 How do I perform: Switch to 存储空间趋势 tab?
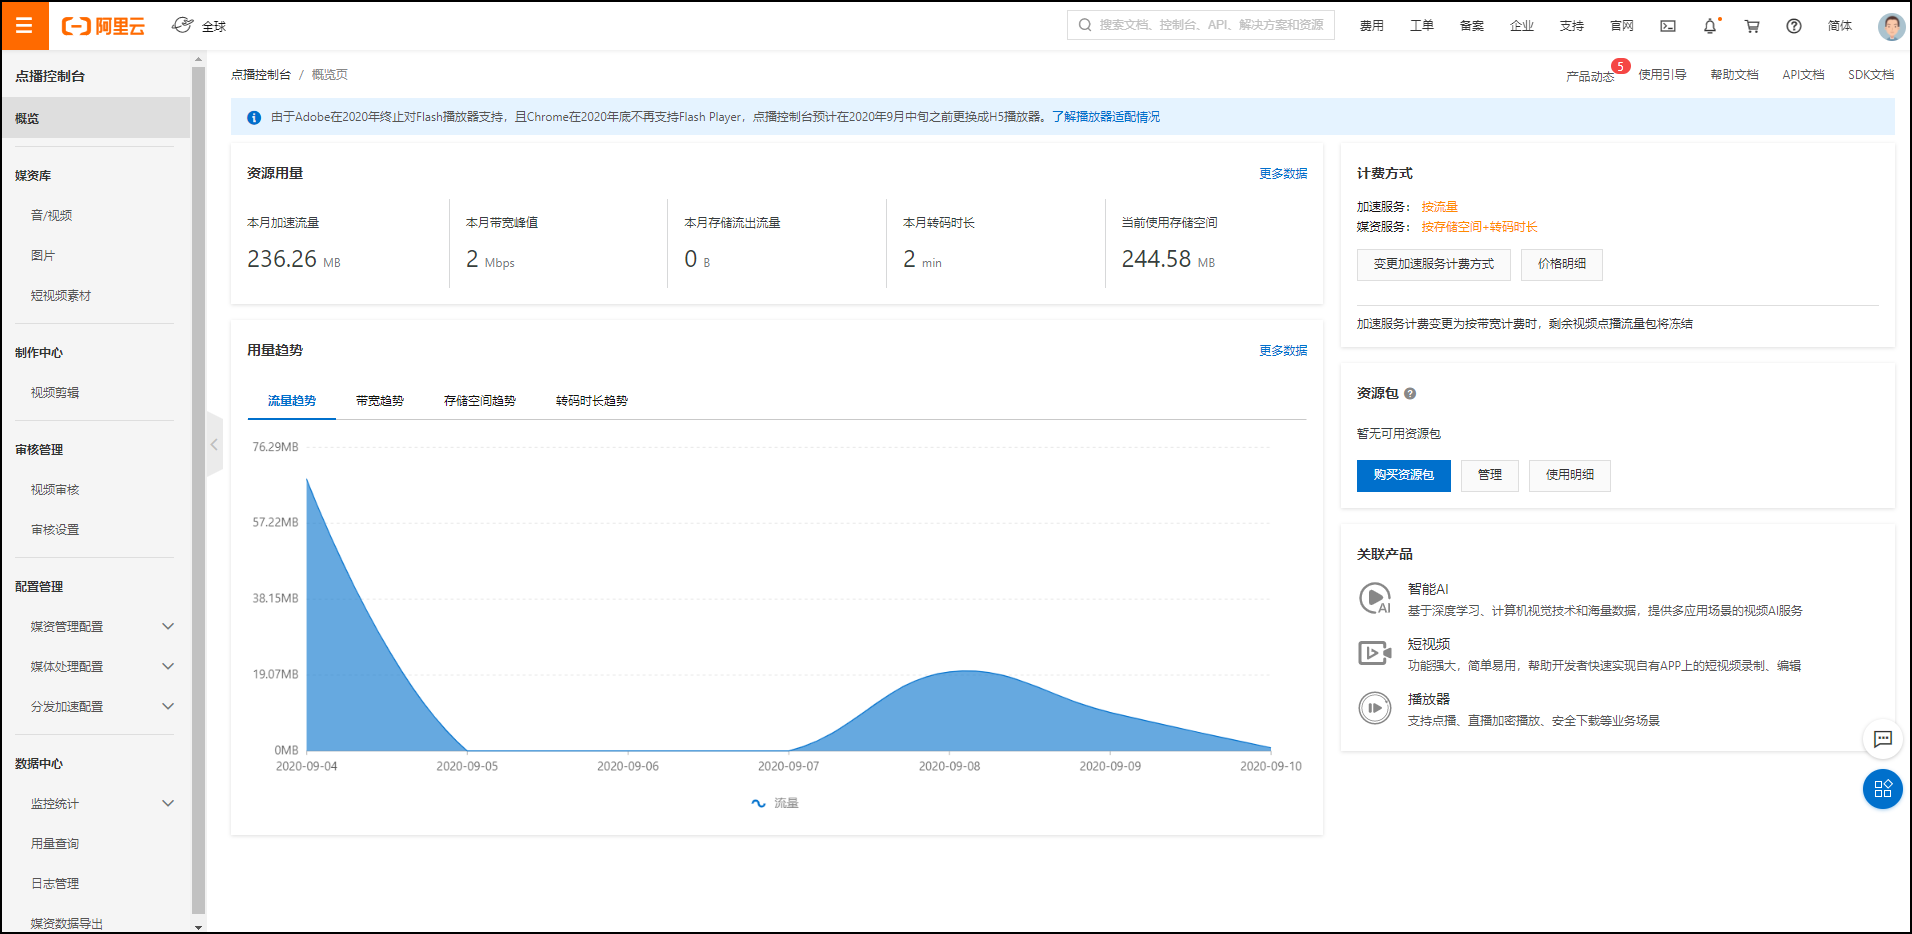tap(480, 401)
